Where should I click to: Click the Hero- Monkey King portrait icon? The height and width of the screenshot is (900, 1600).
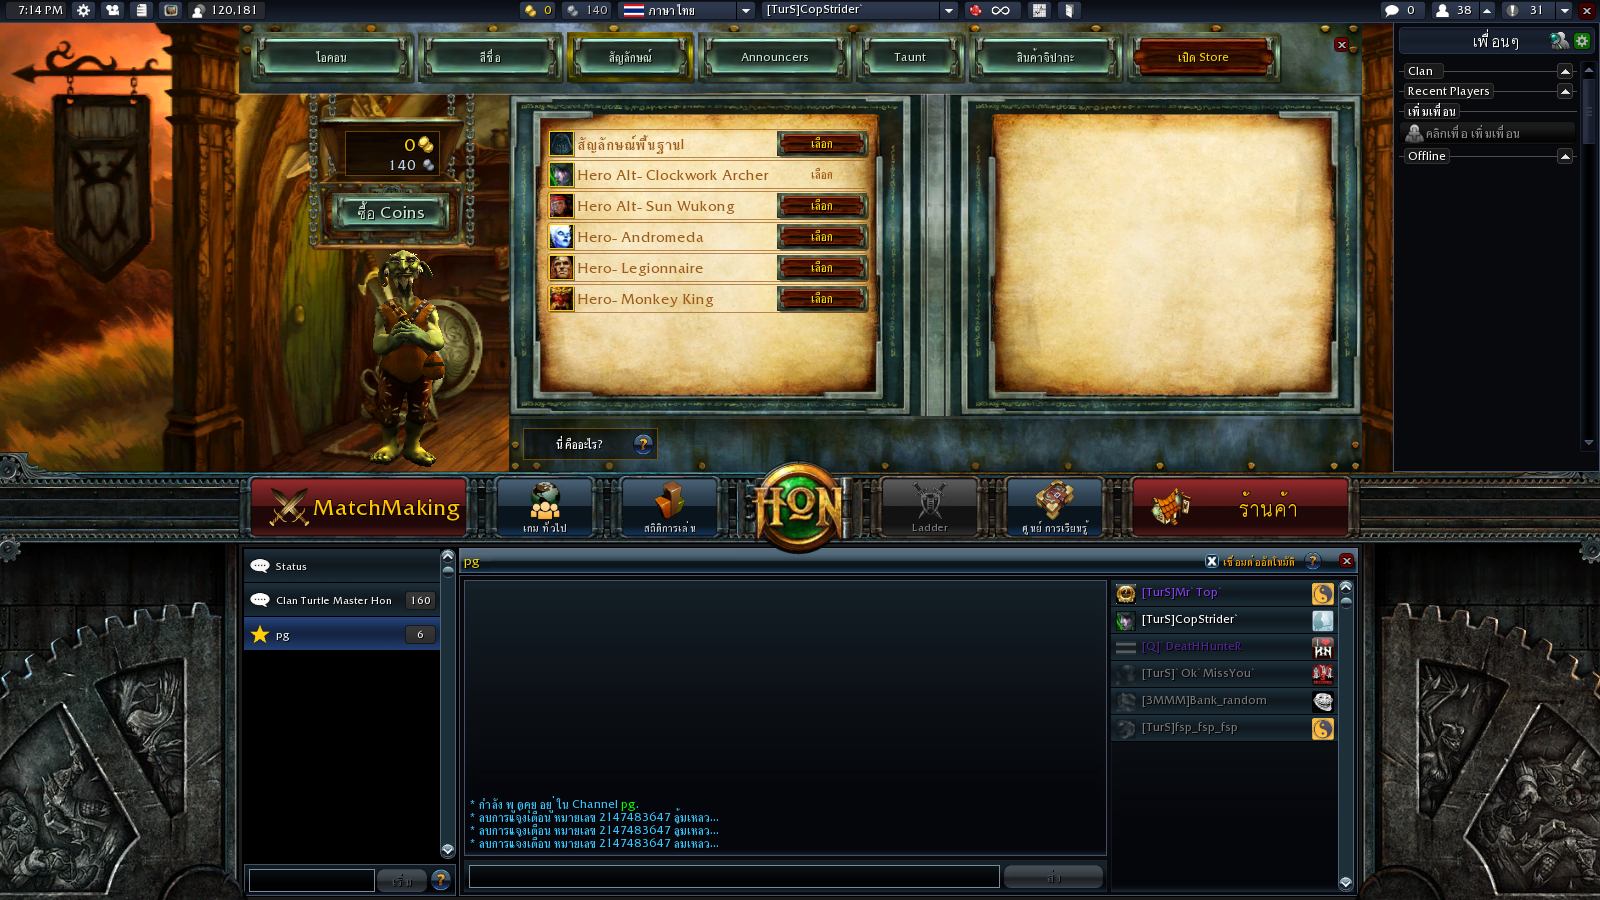tap(561, 299)
